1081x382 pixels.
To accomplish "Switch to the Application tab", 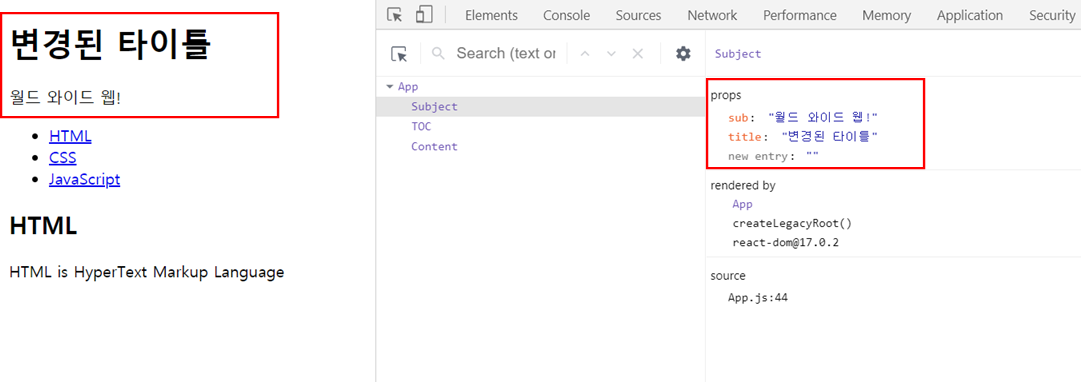I will (969, 15).
